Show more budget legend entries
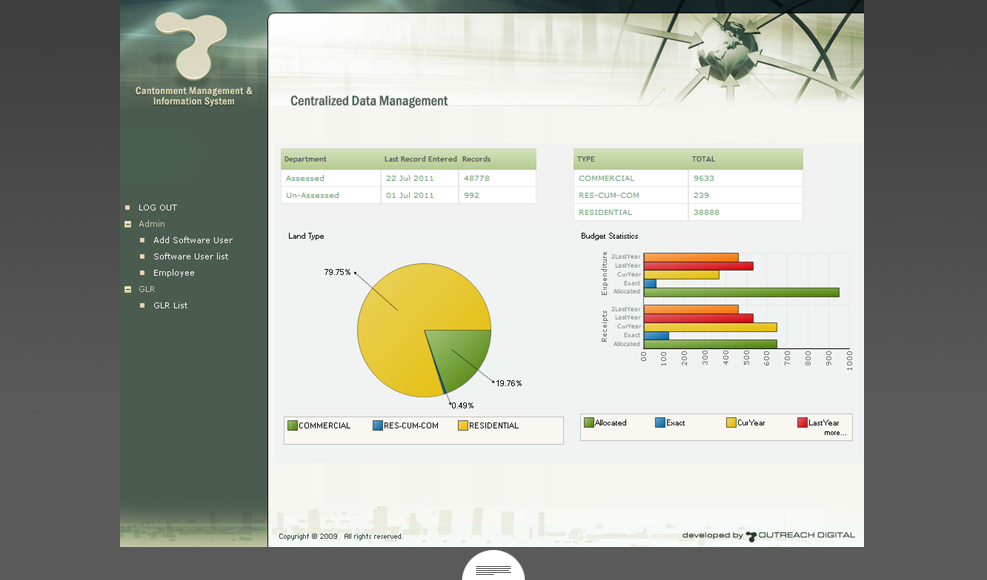The height and width of the screenshot is (580, 987). pos(835,433)
